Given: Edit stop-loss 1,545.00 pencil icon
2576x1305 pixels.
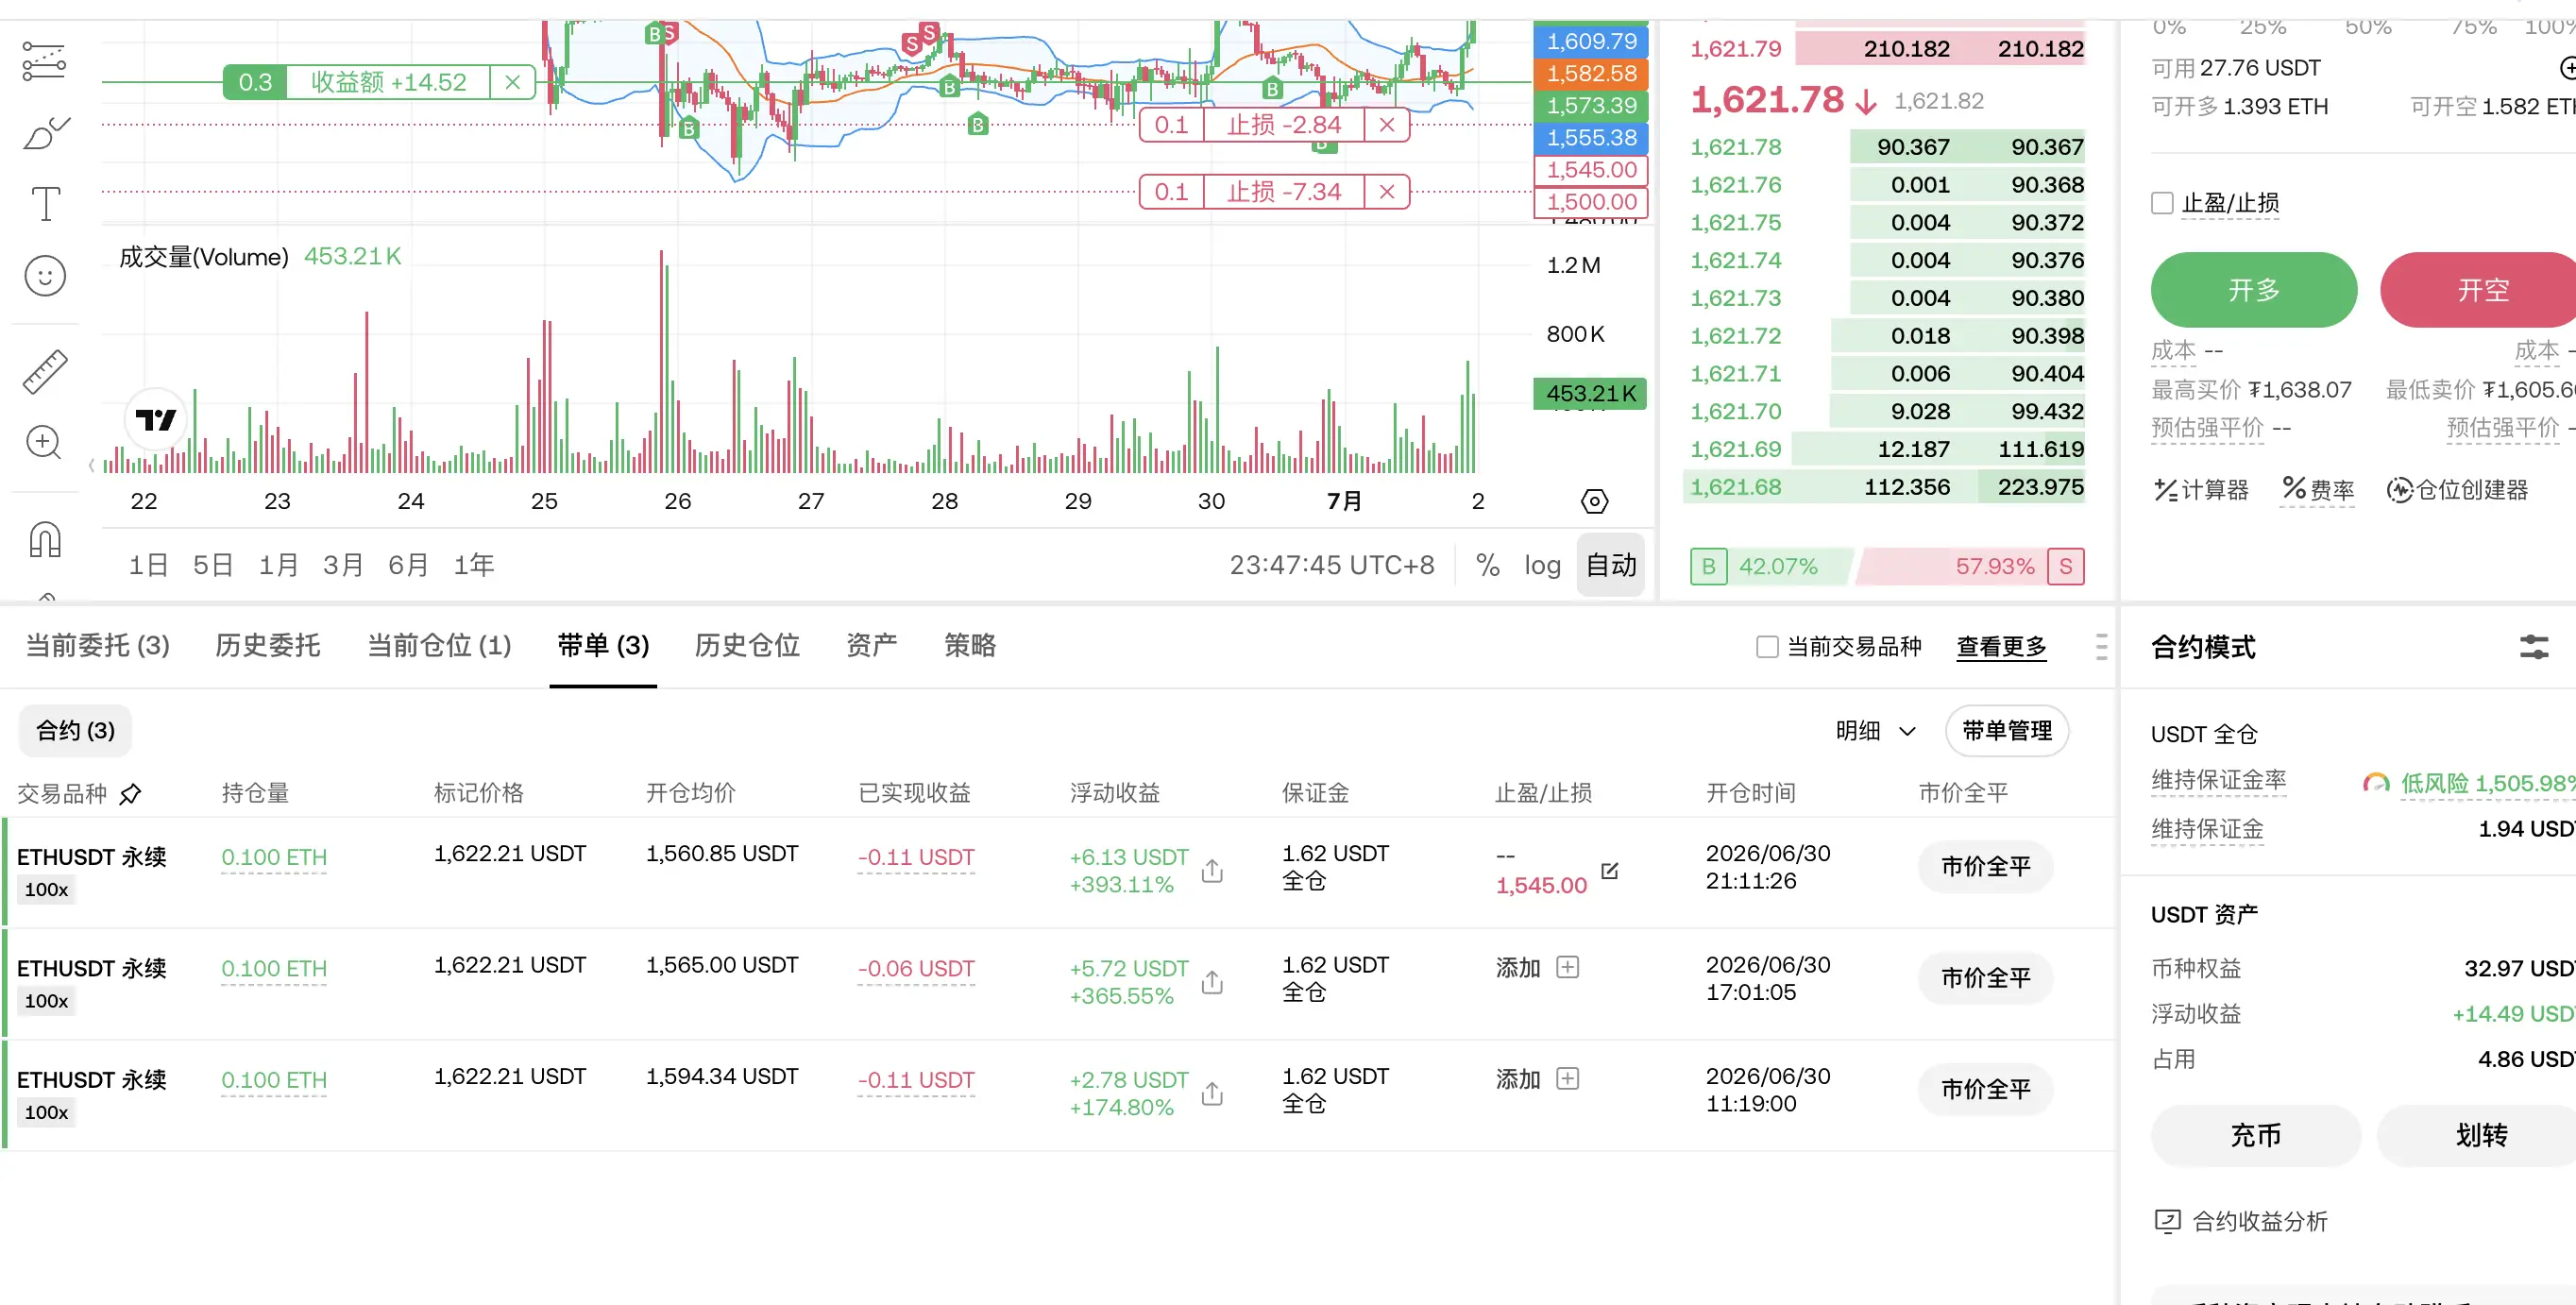Looking at the screenshot, I should point(1609,871).
